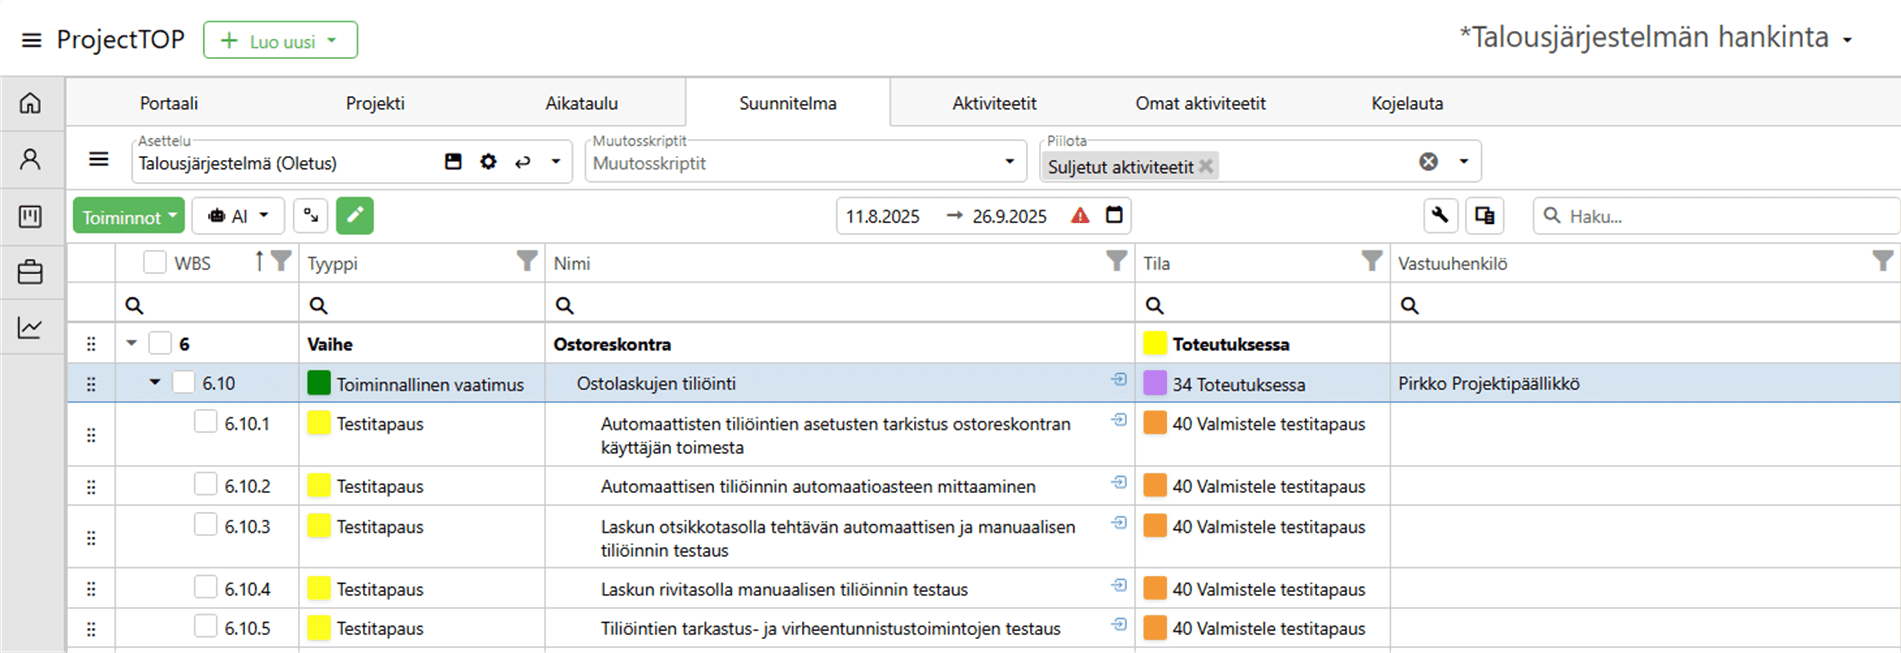Viewport: 1901px width, 653px height.
Task: Remove the Suljetut aktiviteetit filter tag
Action: pyautogui.click(x=1206, y=167)
